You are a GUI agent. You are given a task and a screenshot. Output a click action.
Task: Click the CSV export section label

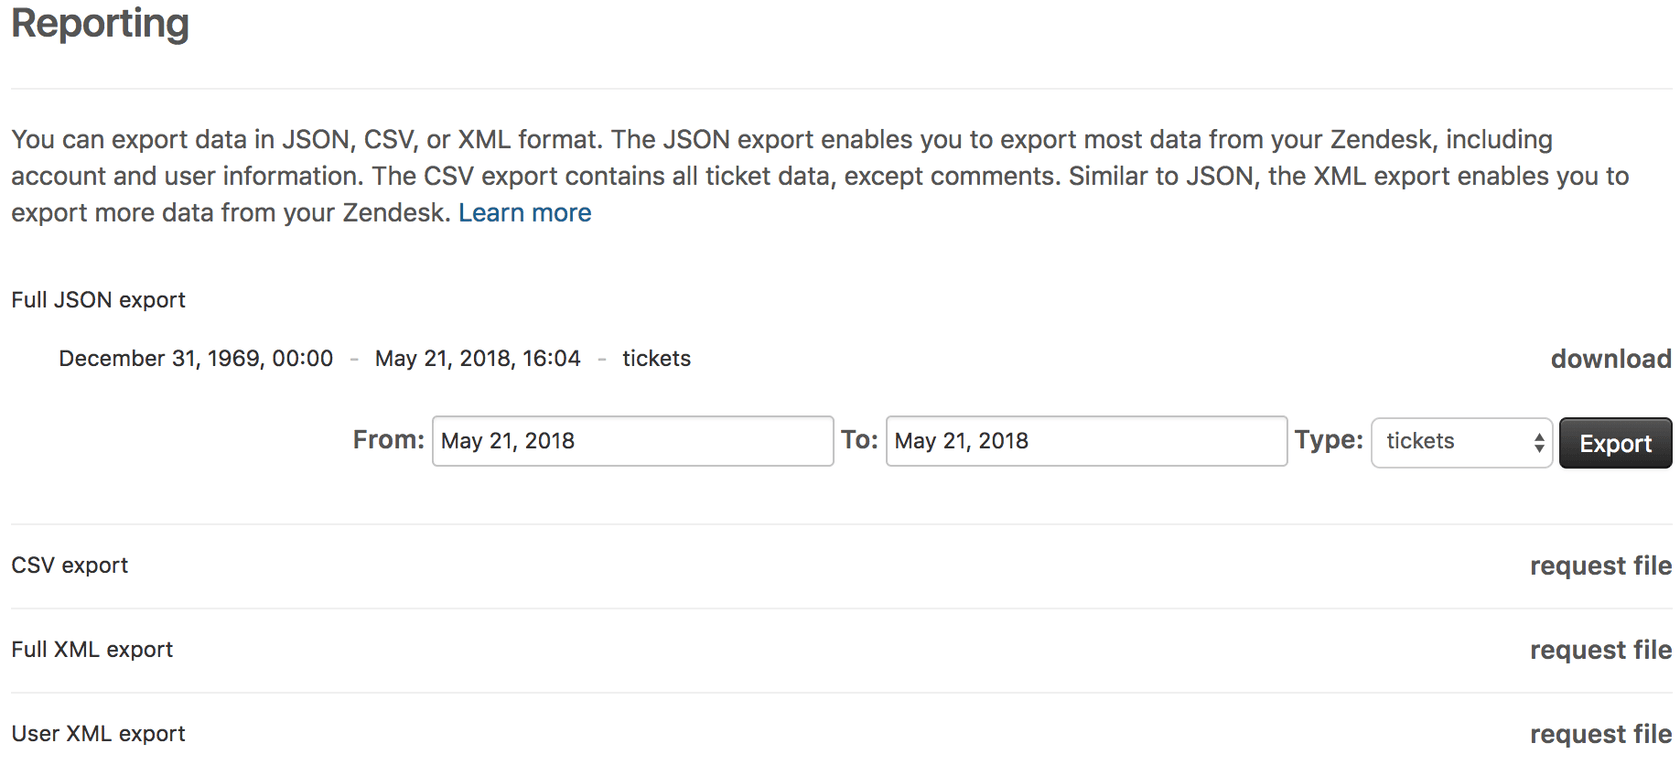click(69, 565)
